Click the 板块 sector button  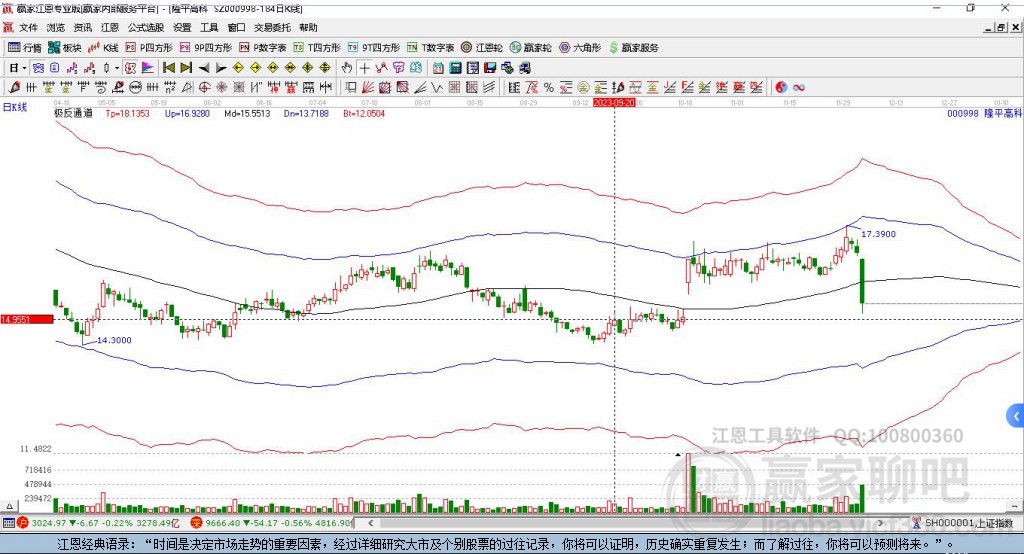pyautogui.click(x=65, y=48)
